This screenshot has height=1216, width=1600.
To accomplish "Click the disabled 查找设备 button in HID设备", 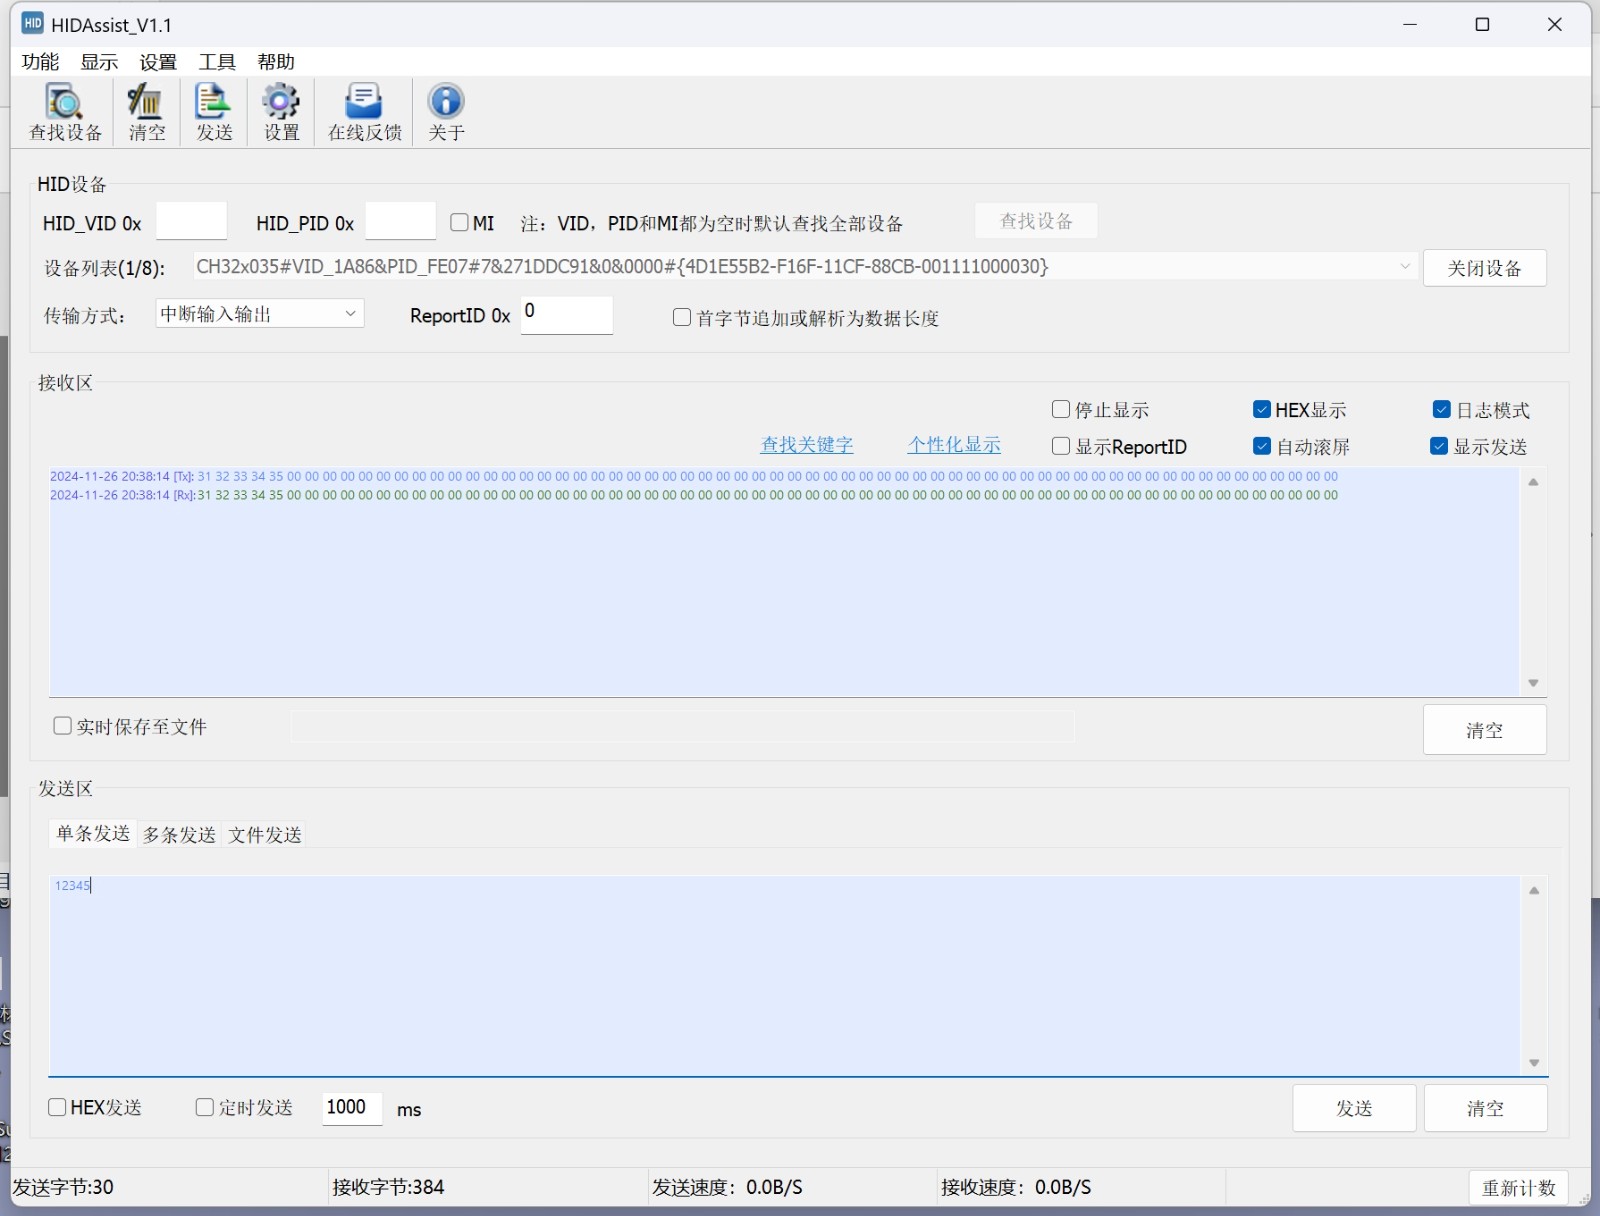I will pos(1036,221).
